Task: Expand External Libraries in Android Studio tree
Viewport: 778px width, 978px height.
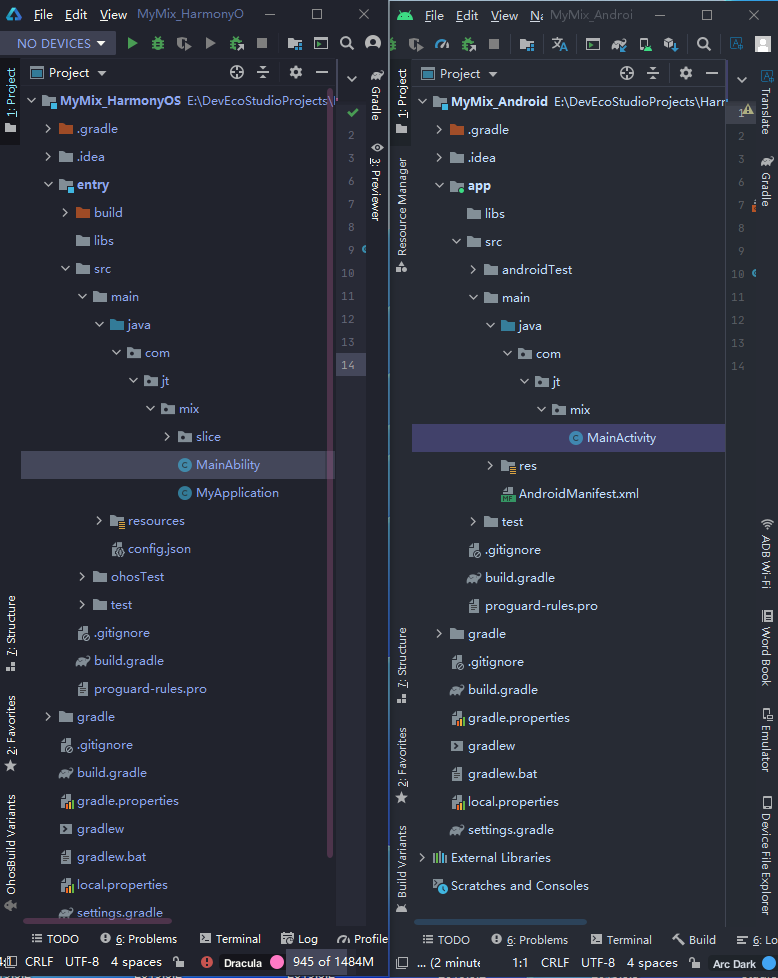Action: [422, 858]
